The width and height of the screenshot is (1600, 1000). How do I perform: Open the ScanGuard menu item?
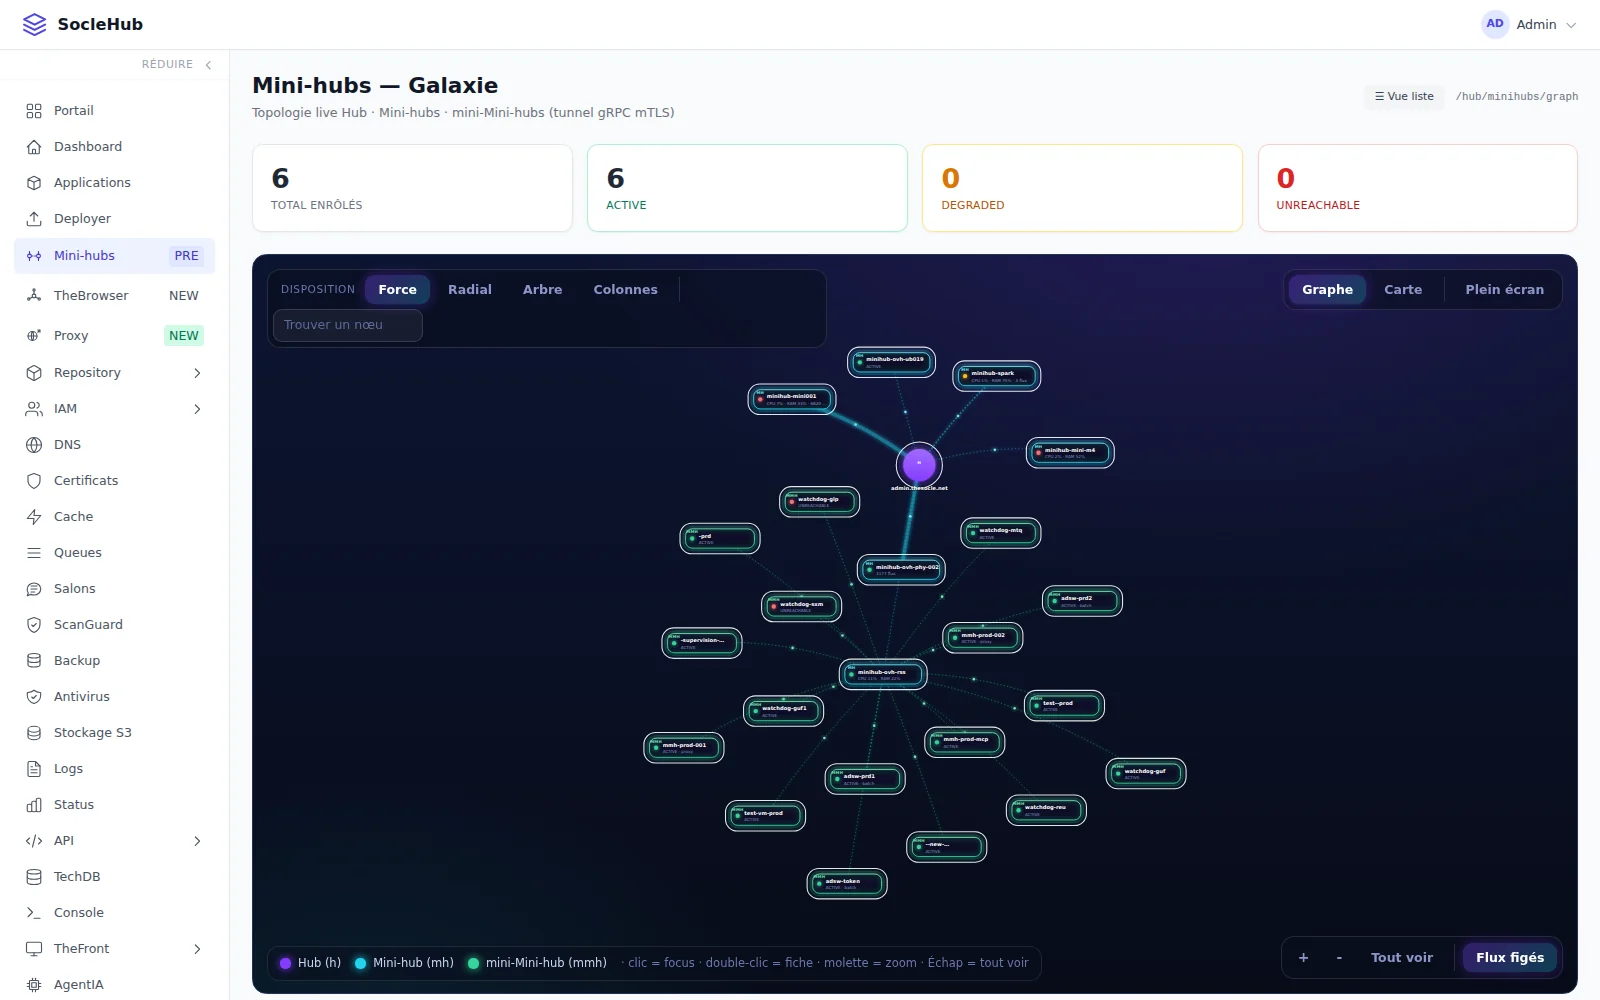114,625
